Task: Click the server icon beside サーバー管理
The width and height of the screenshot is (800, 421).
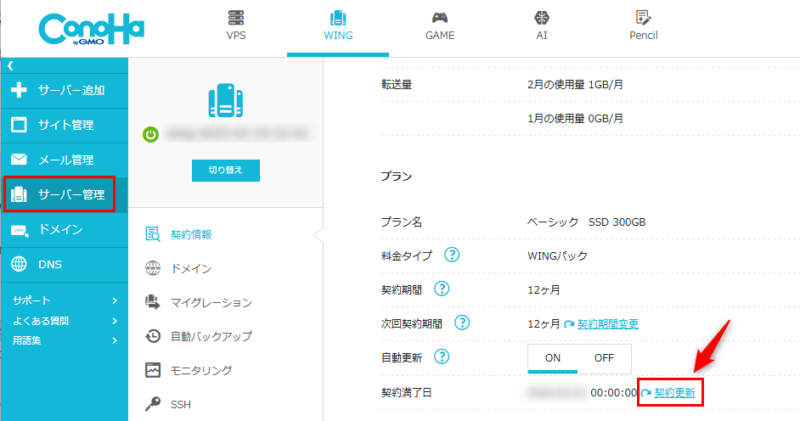Action: click(19, 194)
